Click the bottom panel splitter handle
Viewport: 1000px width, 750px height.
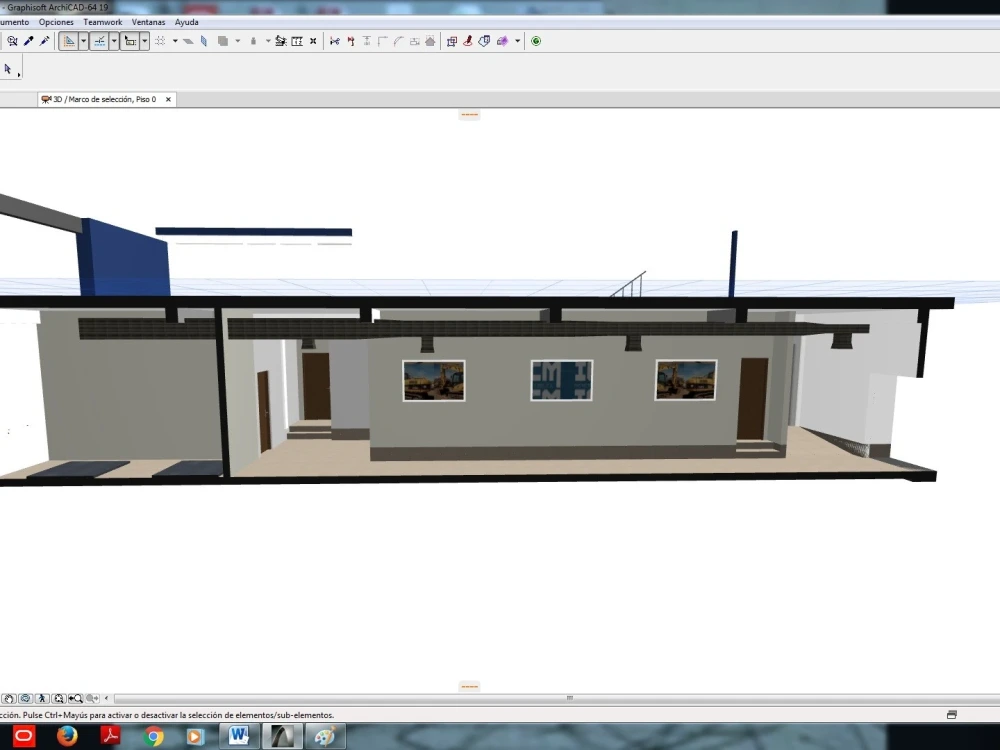469,687
